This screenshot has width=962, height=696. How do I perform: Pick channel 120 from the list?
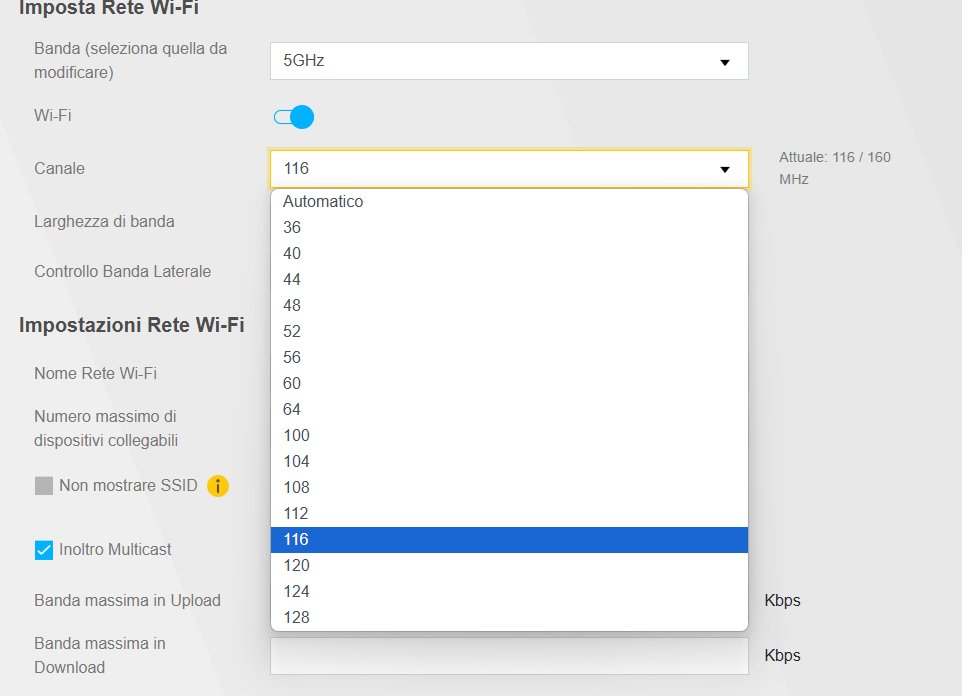508,565
